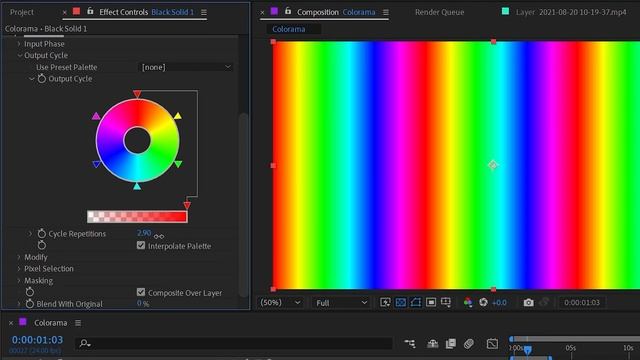The height and width of the screenshot is (360, 640).
Task: Expand Blend With Original property
Action: (19, 304)
